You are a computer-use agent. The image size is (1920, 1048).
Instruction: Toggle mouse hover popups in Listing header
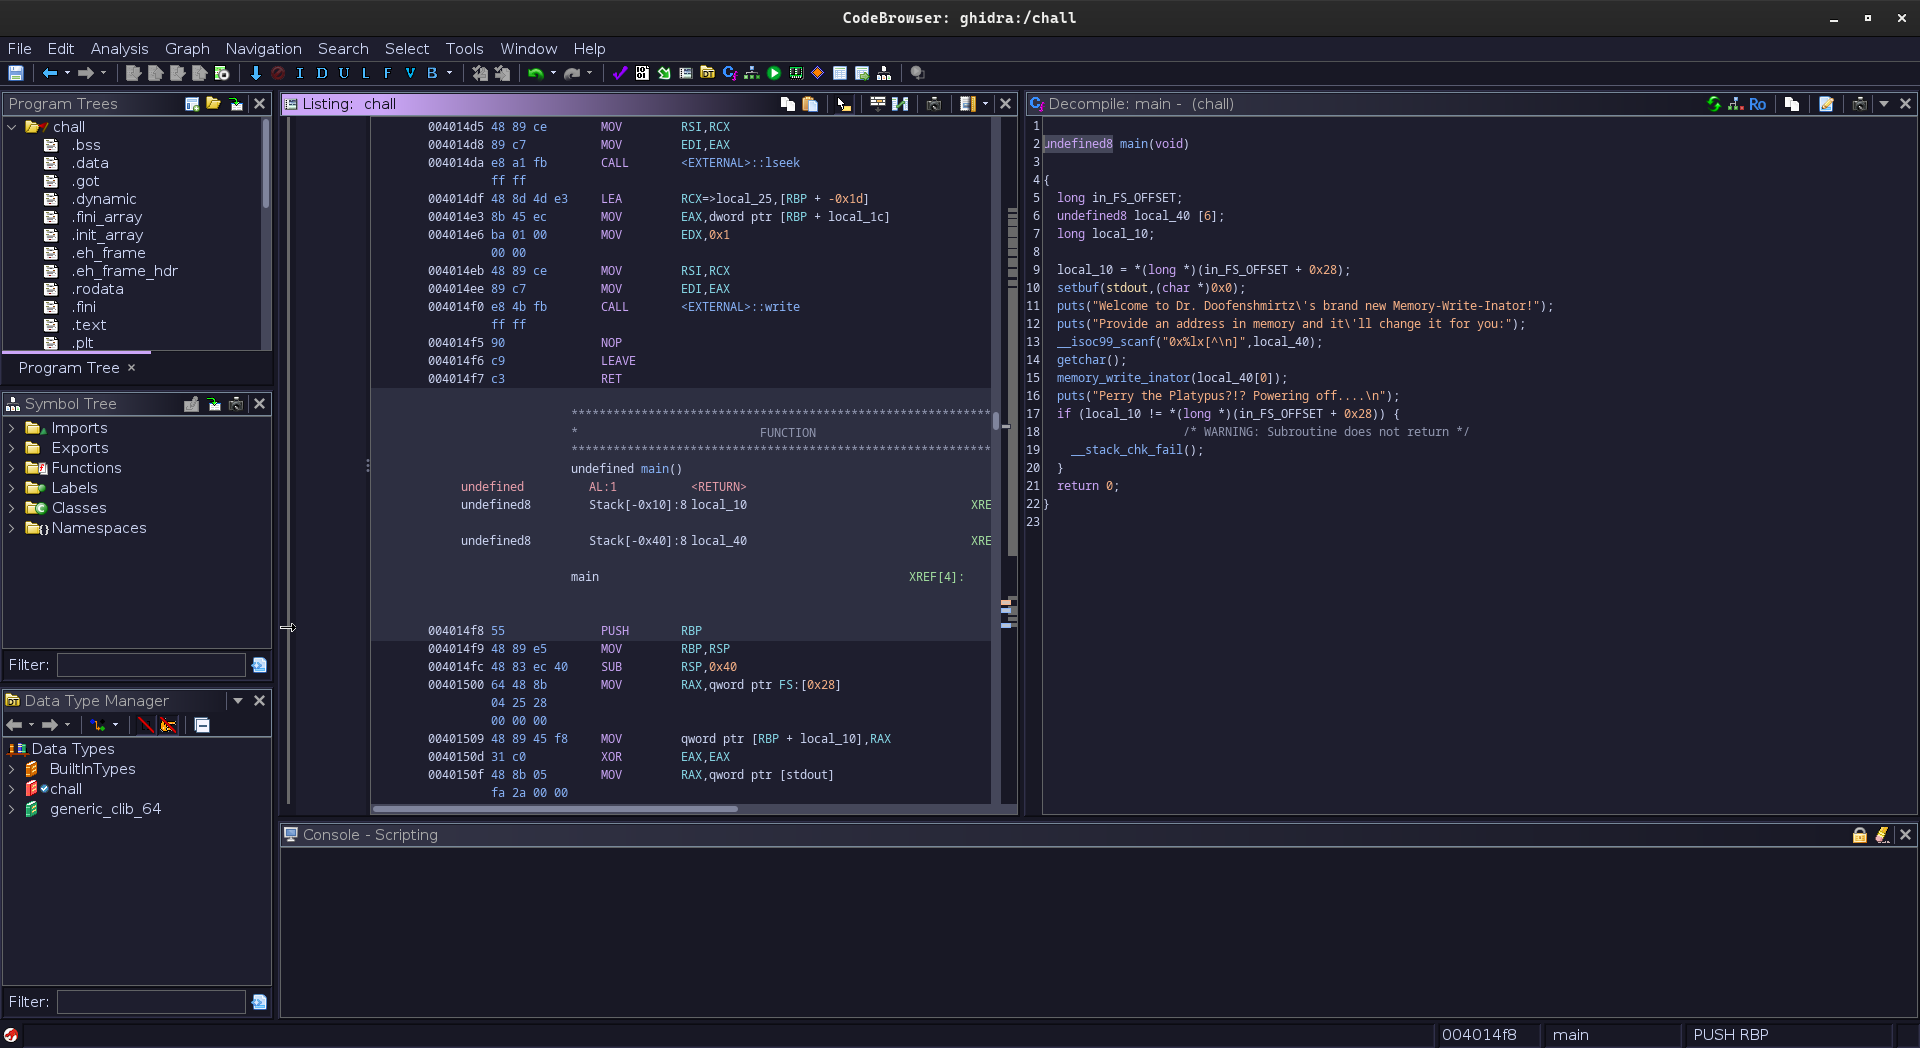(x=844, y=104)
